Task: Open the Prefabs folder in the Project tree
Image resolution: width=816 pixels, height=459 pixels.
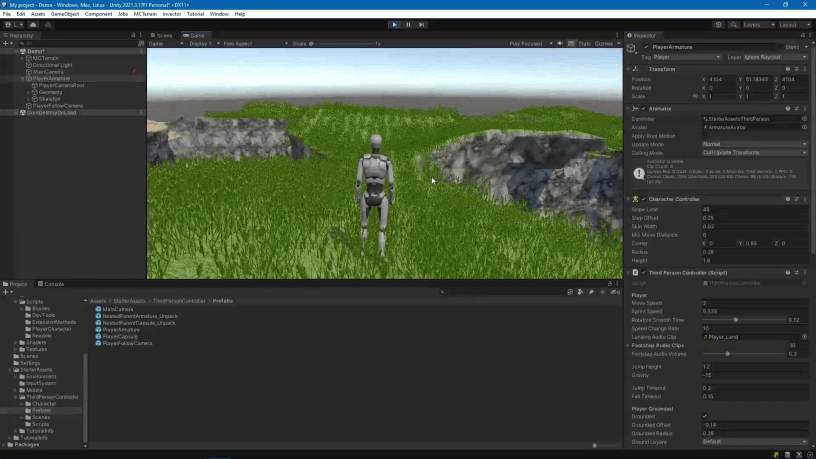Action: tap(42, 411)
